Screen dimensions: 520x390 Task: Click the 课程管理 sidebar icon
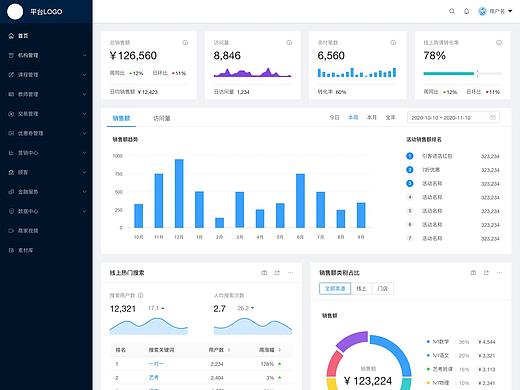(x=11, y=75)
